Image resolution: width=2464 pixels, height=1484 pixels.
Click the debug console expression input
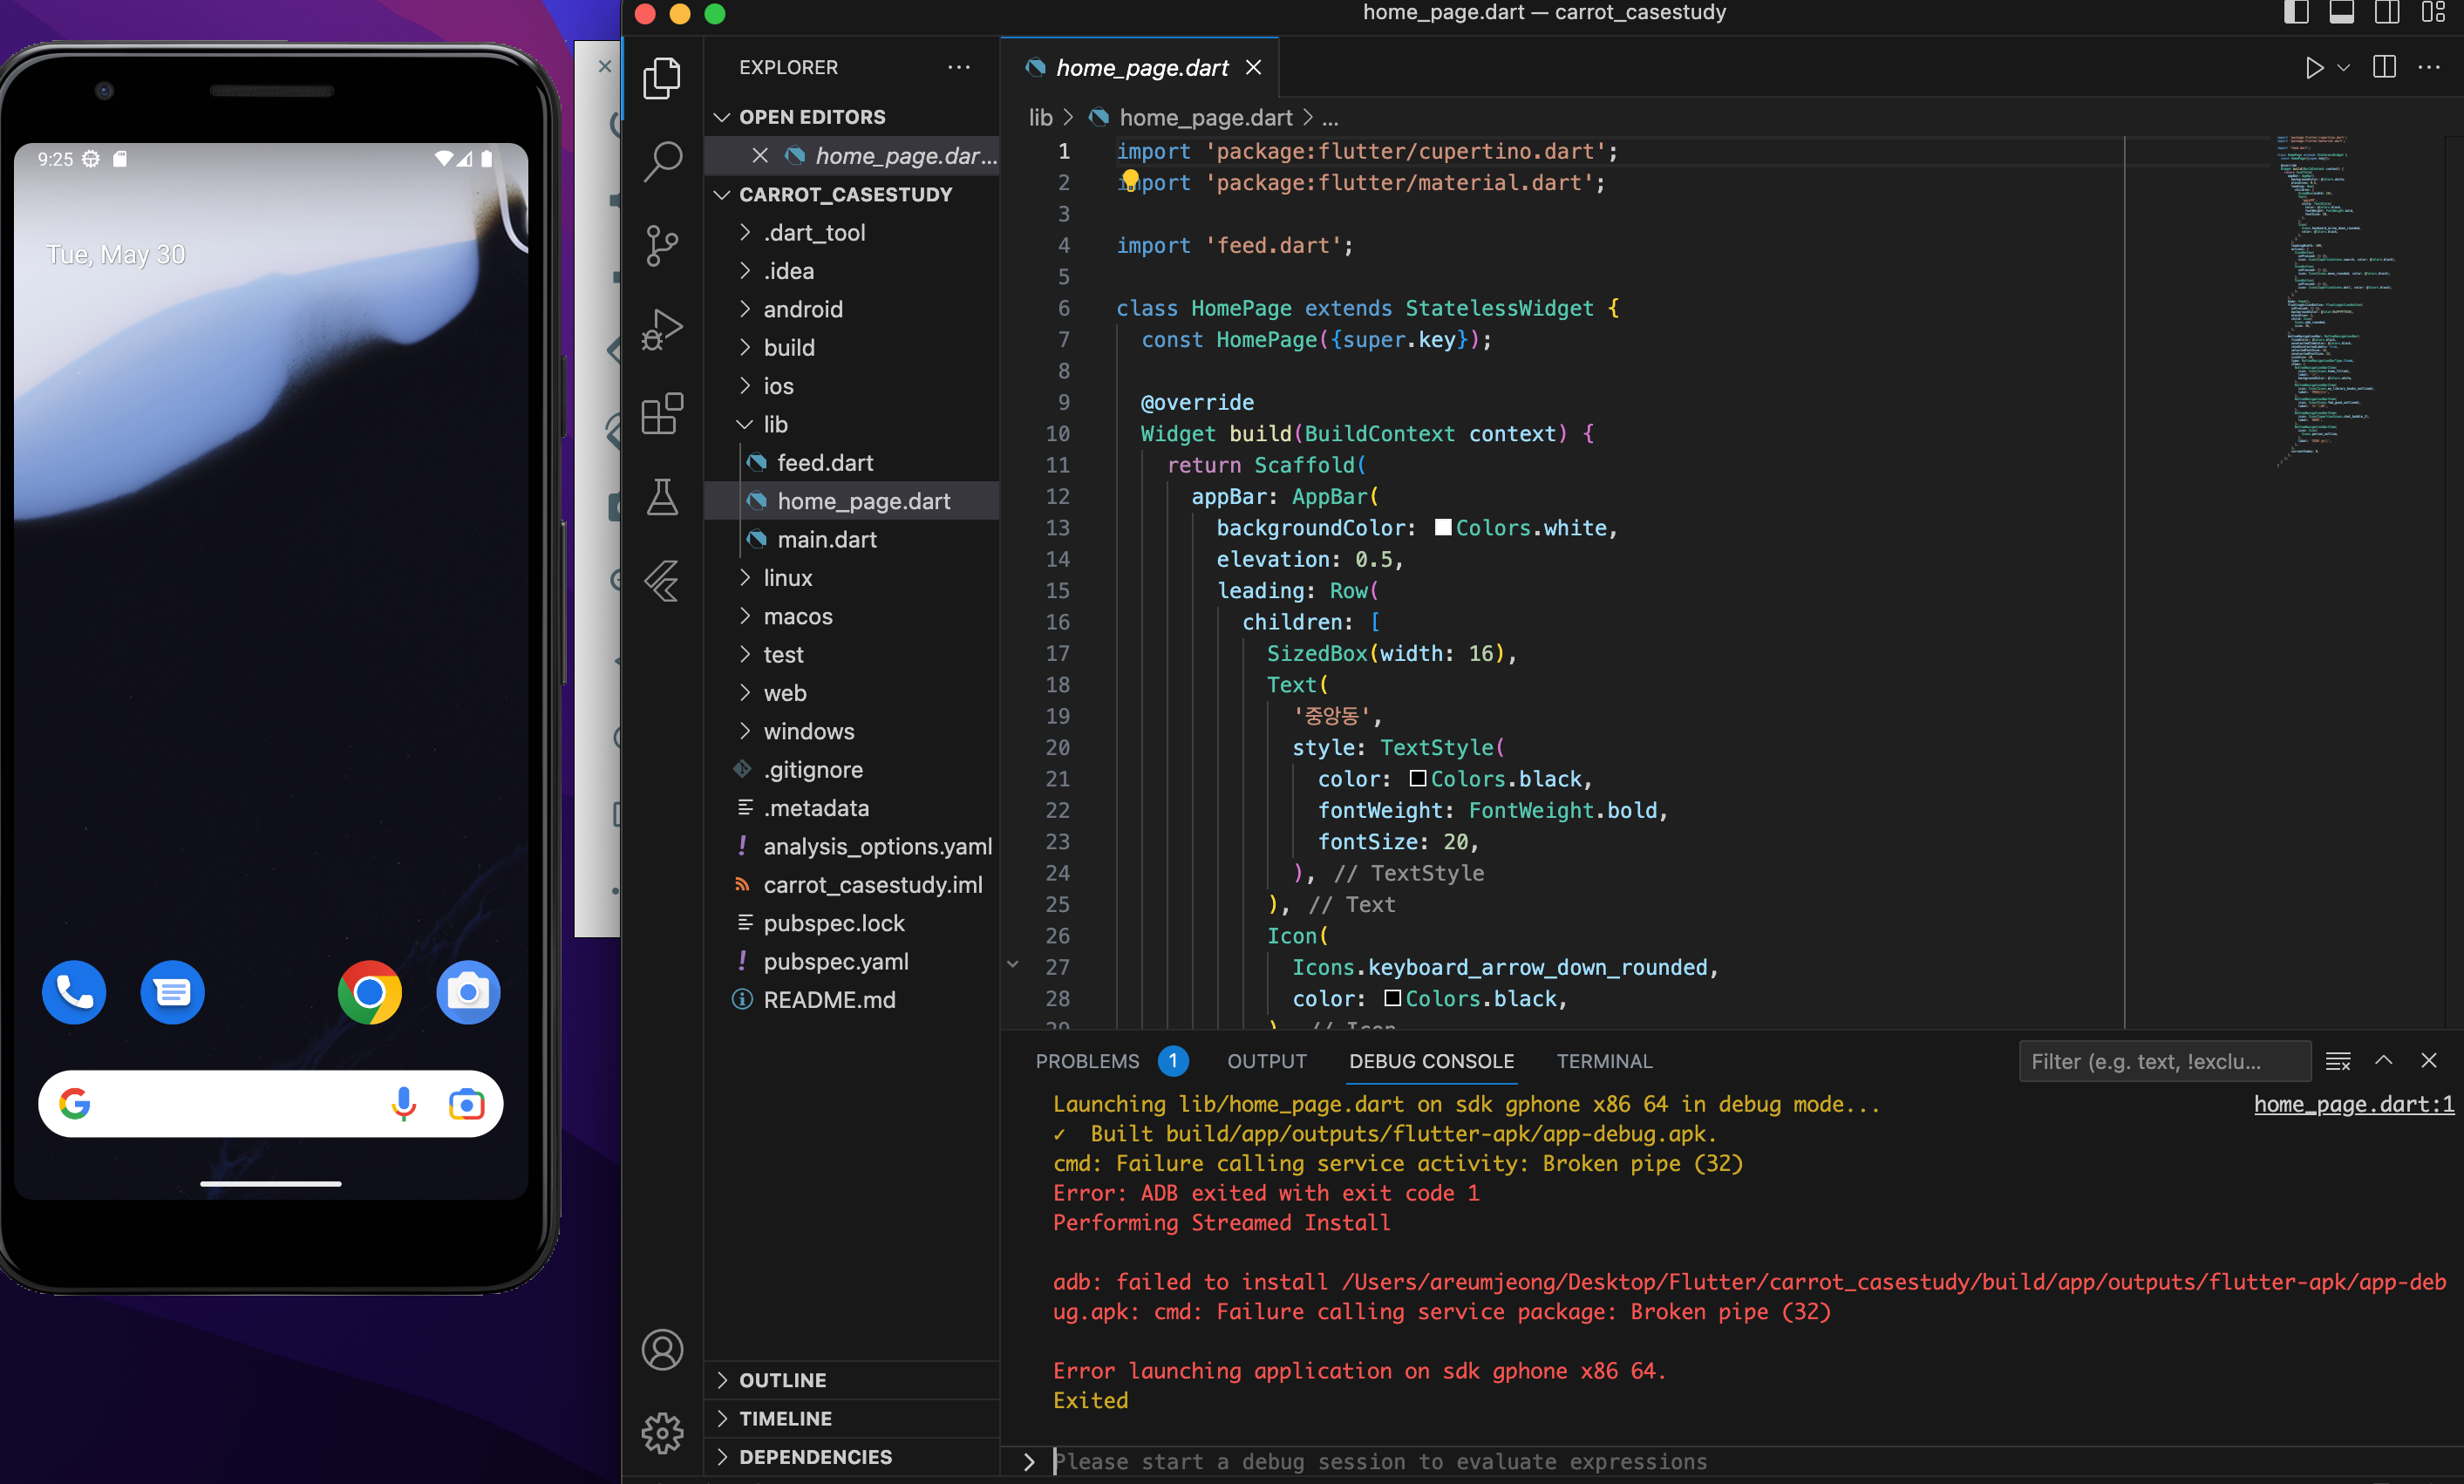1752,1461
